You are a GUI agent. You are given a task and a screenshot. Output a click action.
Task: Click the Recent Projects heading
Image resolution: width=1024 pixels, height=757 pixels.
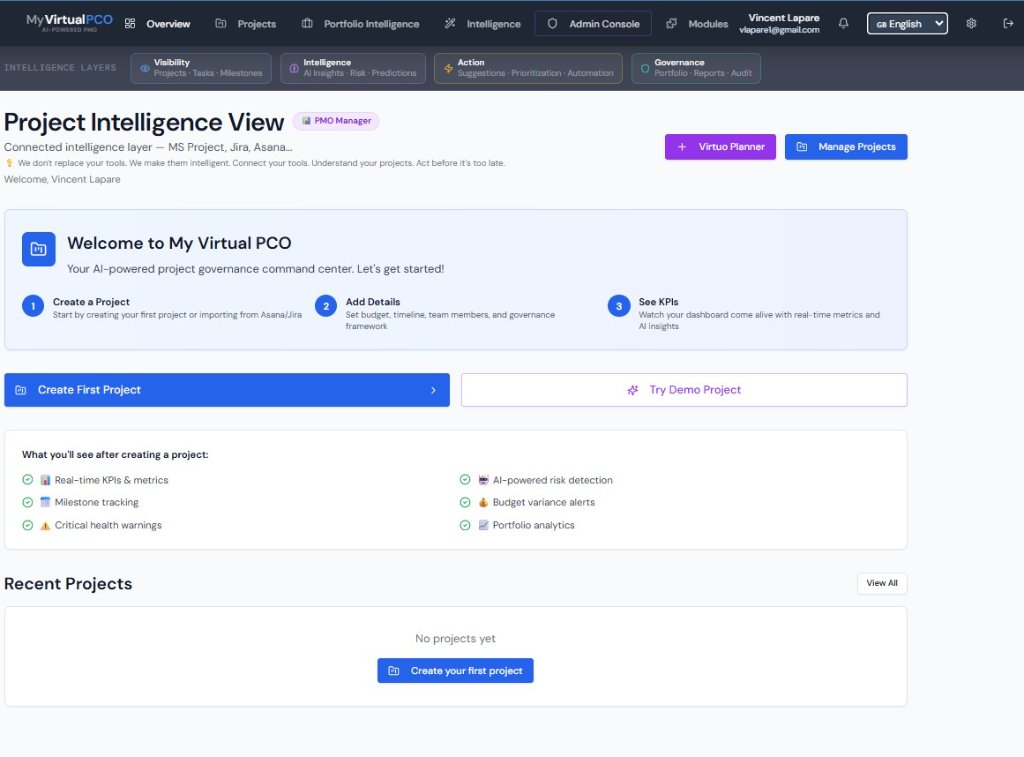pyautogui.click(x=68, y=583)
